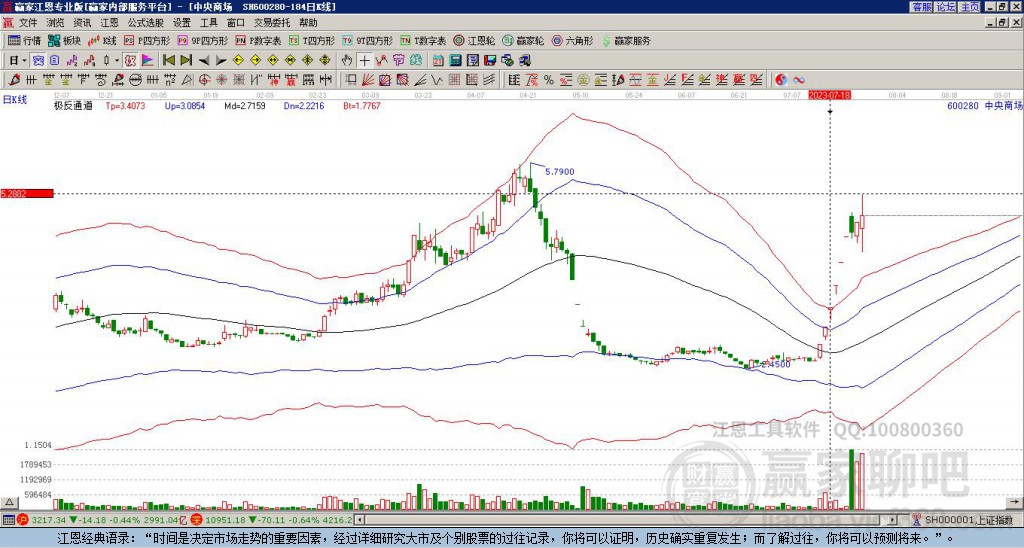The height and width of the screenshot is (548, 1024).
Task: Open the 工具 menu
Action: tap(208, 23)
